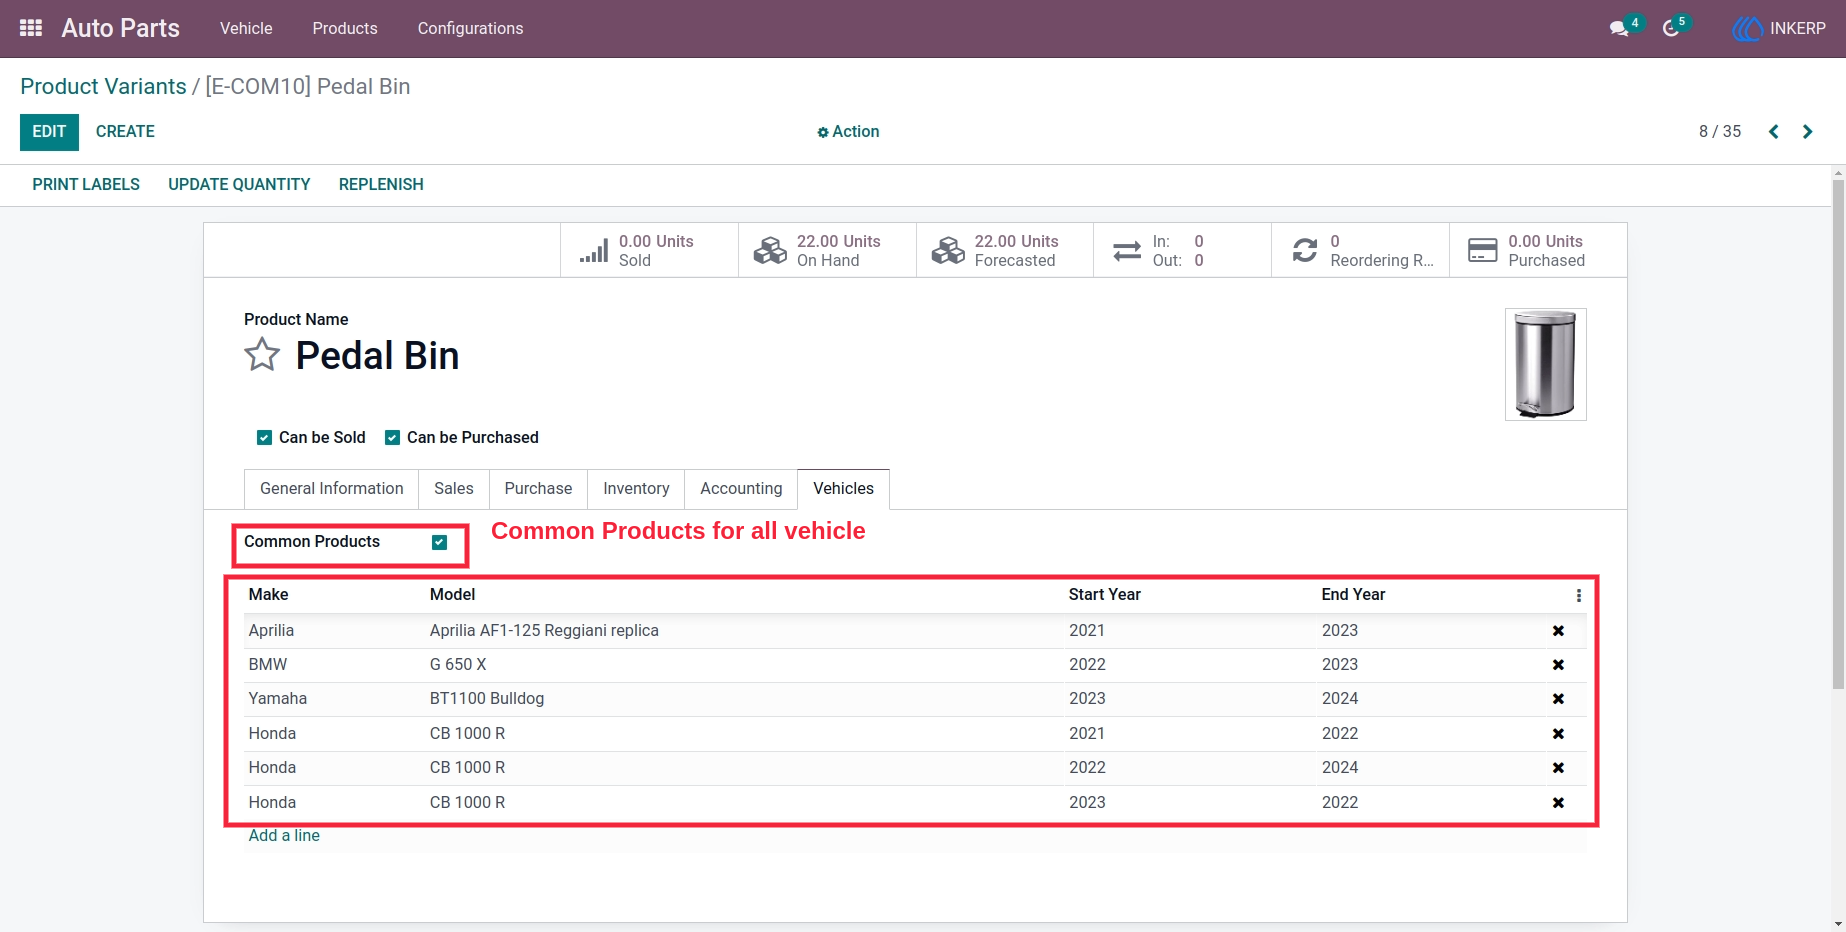Delete the Aprilia AF1-125 vehicle row

point(1558,631)
